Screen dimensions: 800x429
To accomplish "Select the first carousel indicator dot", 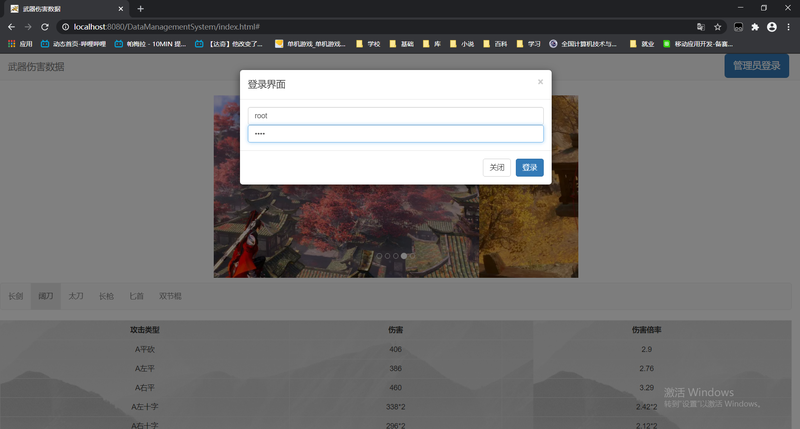I will tap(379, 256).
